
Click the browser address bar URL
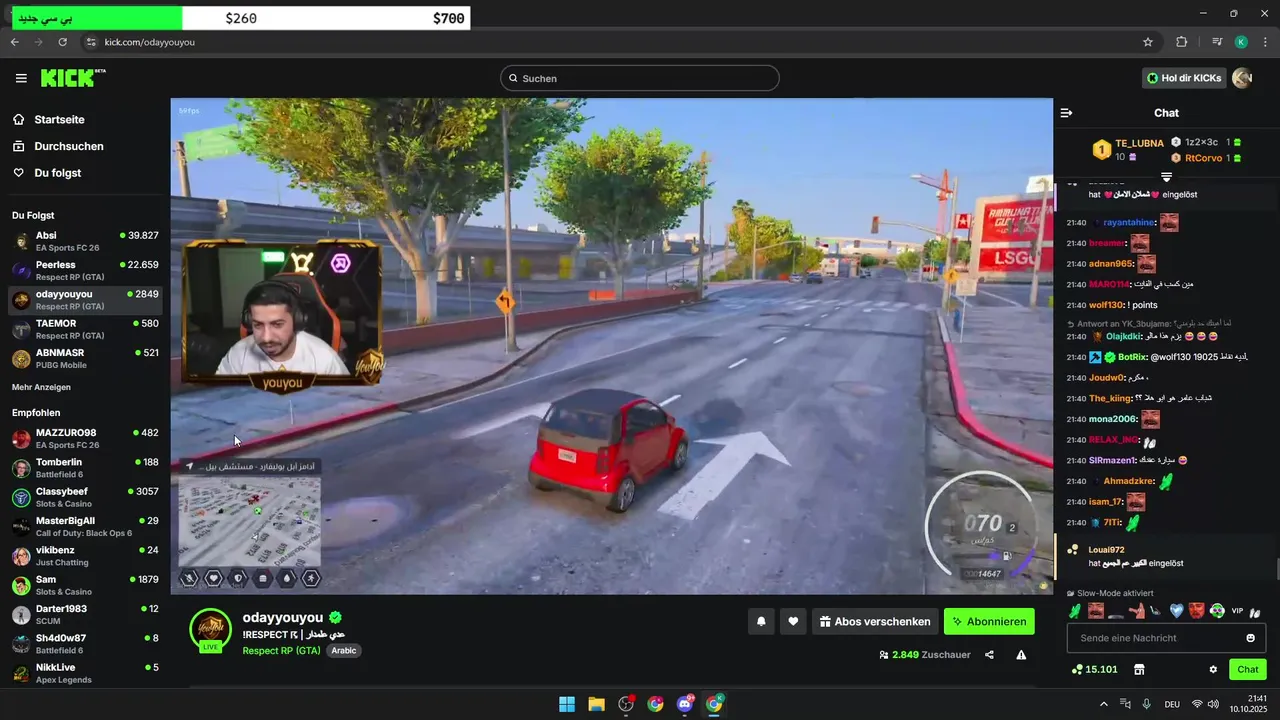[150, 42]
